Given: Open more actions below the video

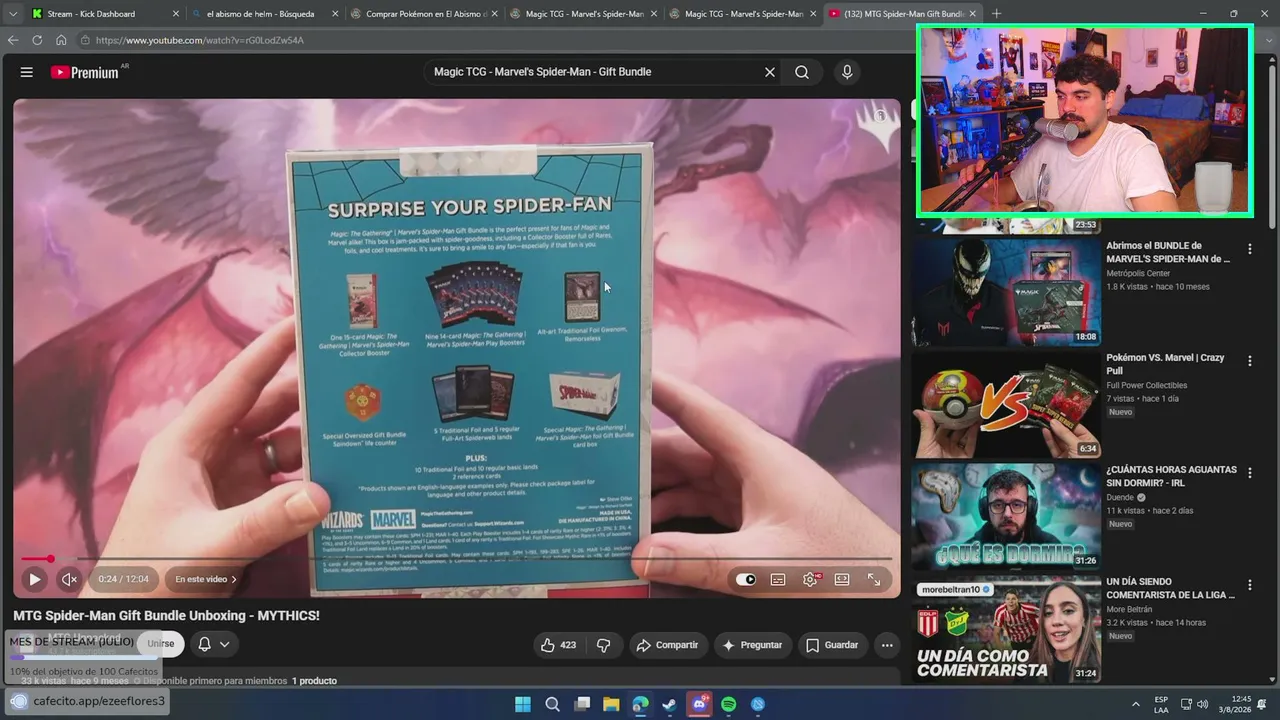Looking at the screenshot, I should click(887, 645).
